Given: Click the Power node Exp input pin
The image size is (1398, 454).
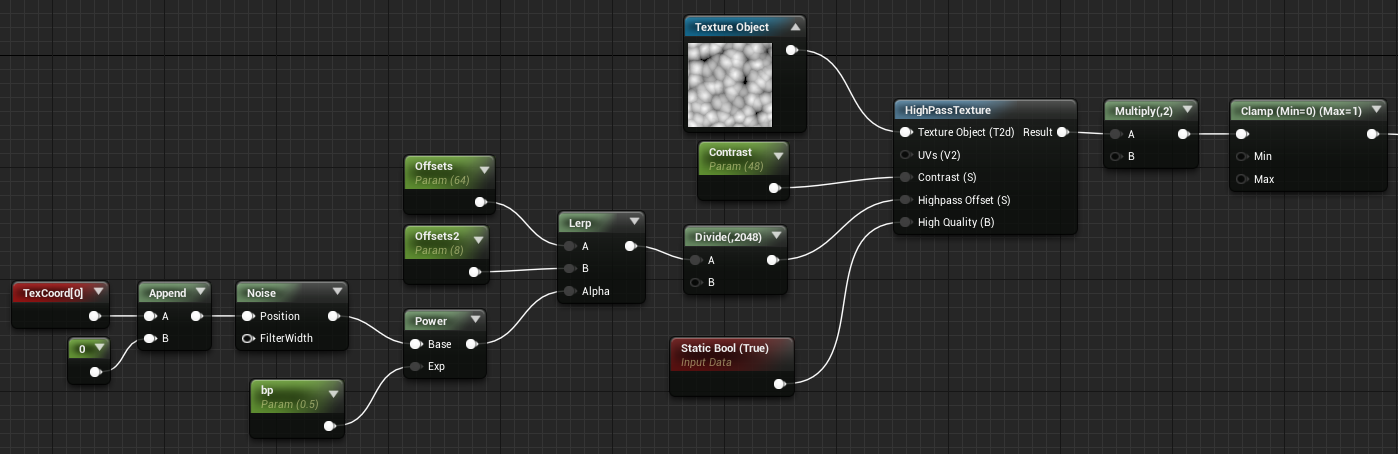Looking at the screenshot, I should click(x=415, y=366).
